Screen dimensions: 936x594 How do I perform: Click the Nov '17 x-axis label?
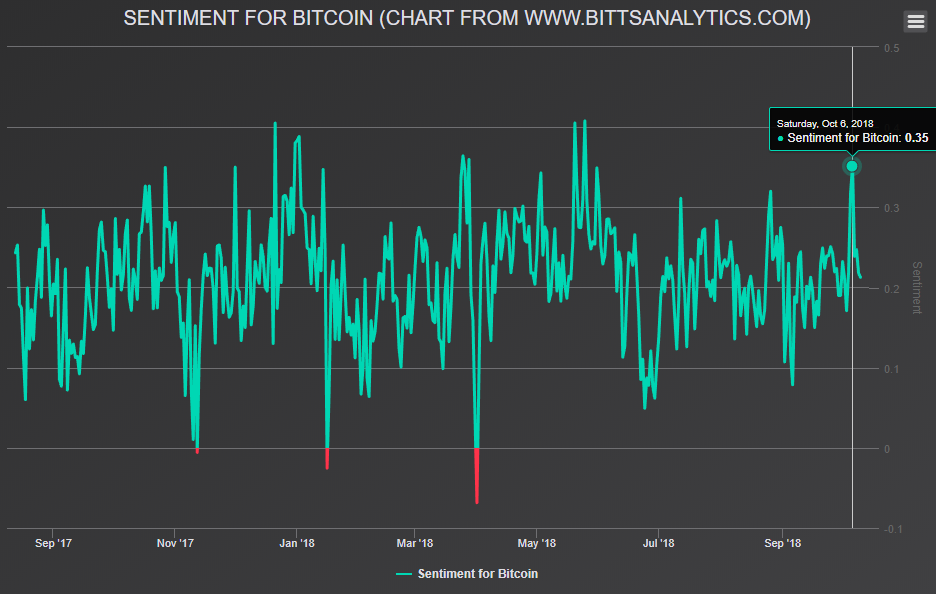pos(175,543)
